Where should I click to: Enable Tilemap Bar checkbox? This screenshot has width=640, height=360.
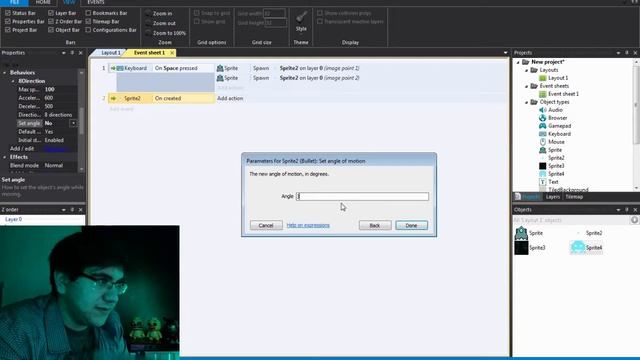click(x=88, y=21)
